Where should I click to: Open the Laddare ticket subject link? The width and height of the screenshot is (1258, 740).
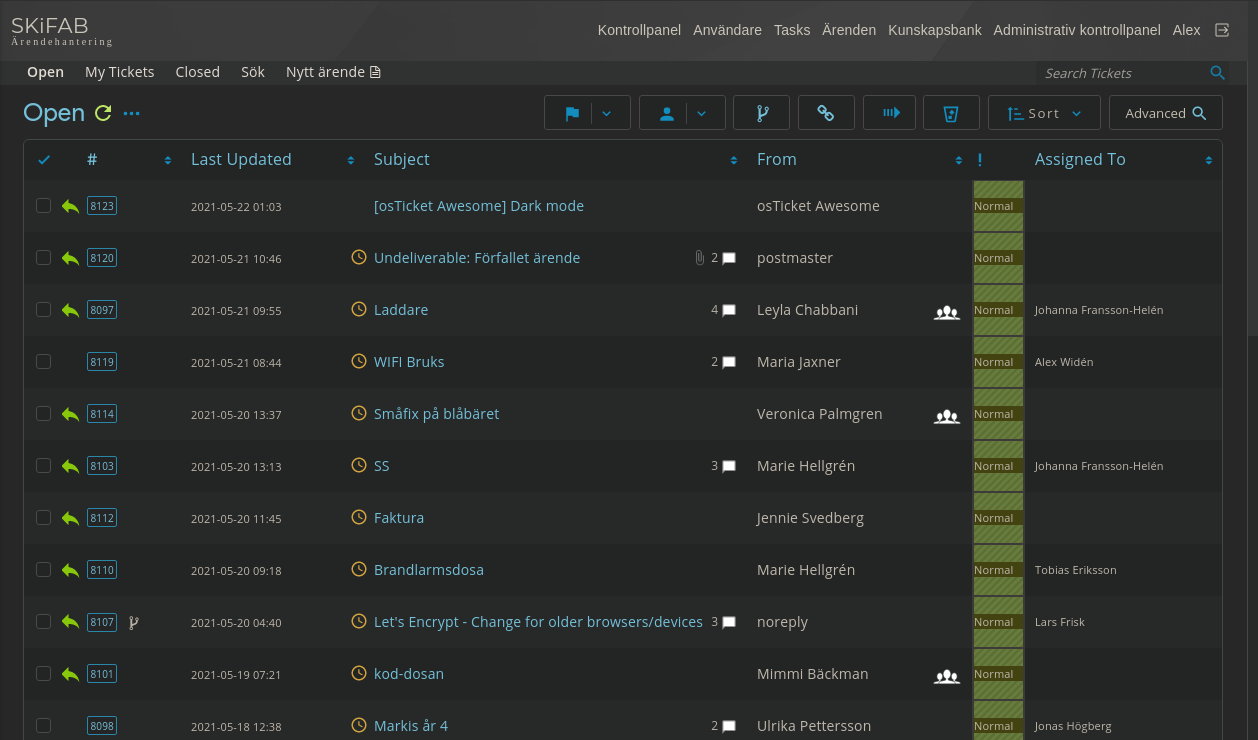(x=401, y=310)
